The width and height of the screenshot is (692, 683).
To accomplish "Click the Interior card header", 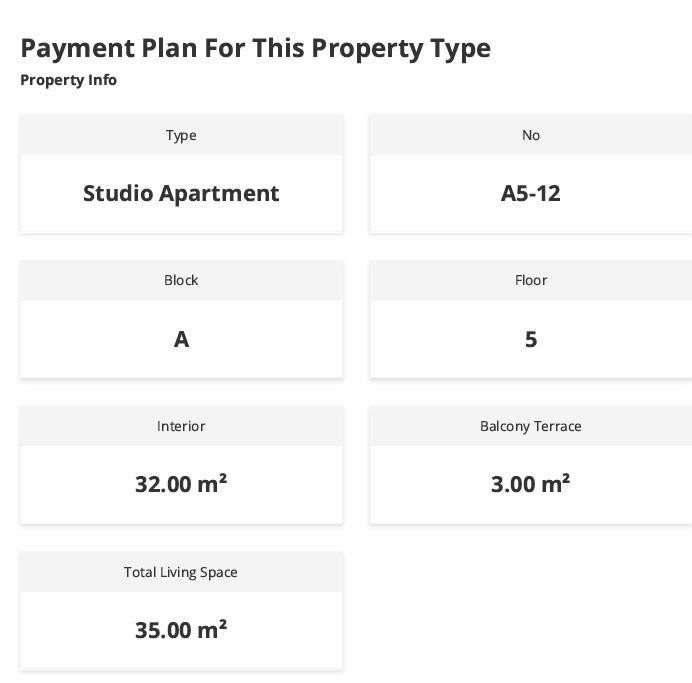I will coord(181,426).
